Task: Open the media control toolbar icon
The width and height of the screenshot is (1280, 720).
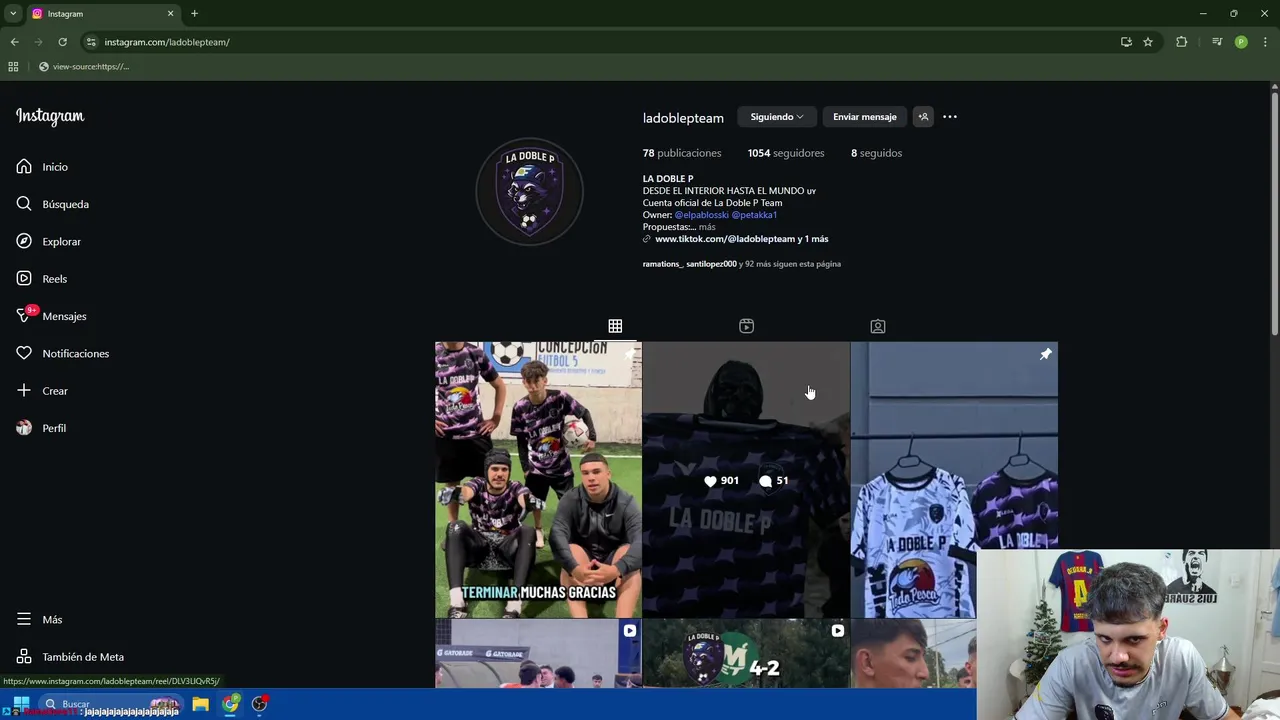Action: click(x=1217, y=42)
